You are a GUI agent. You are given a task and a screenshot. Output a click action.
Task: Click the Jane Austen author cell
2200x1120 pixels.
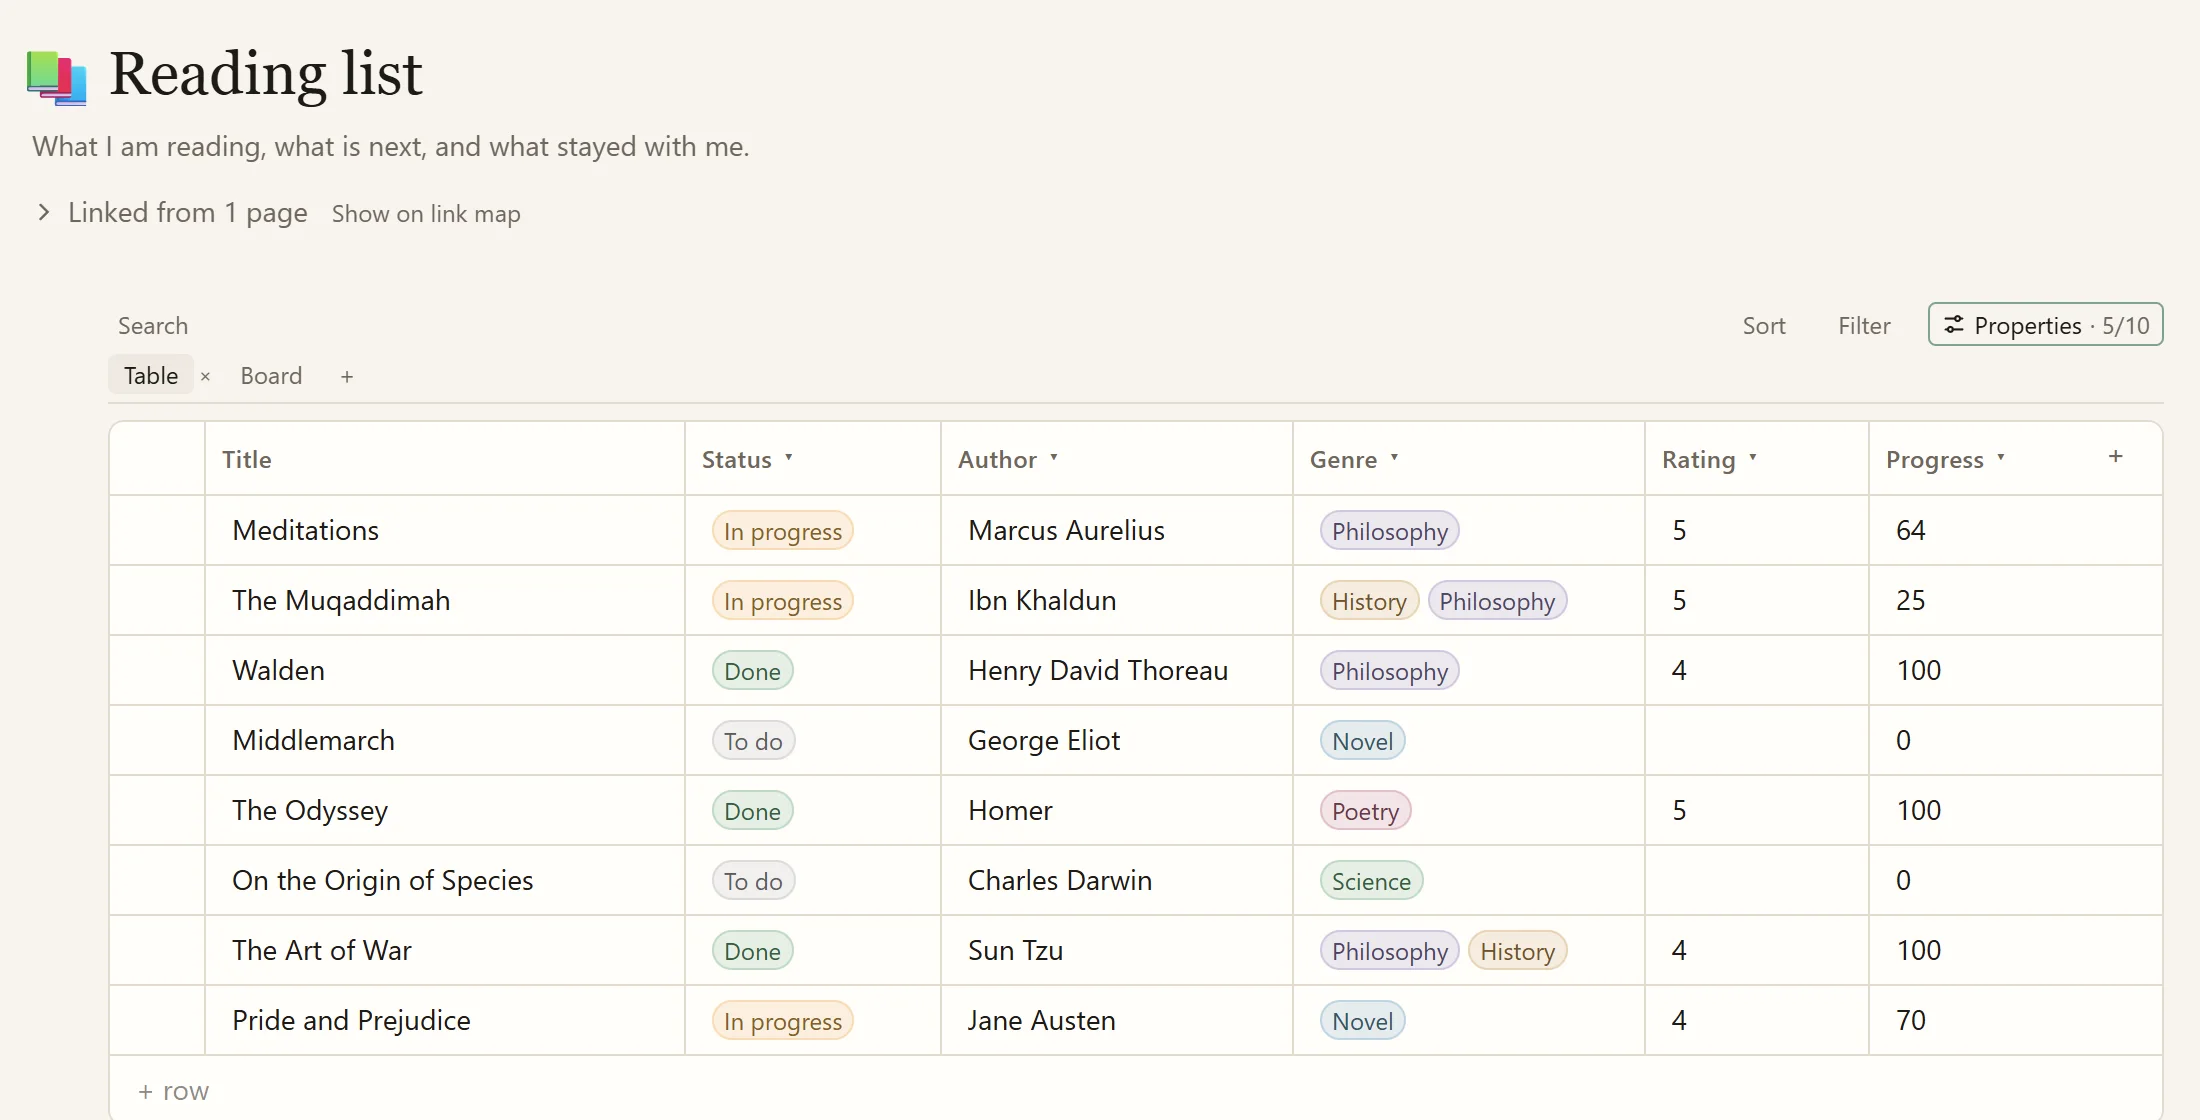tap(1117, 1020)
